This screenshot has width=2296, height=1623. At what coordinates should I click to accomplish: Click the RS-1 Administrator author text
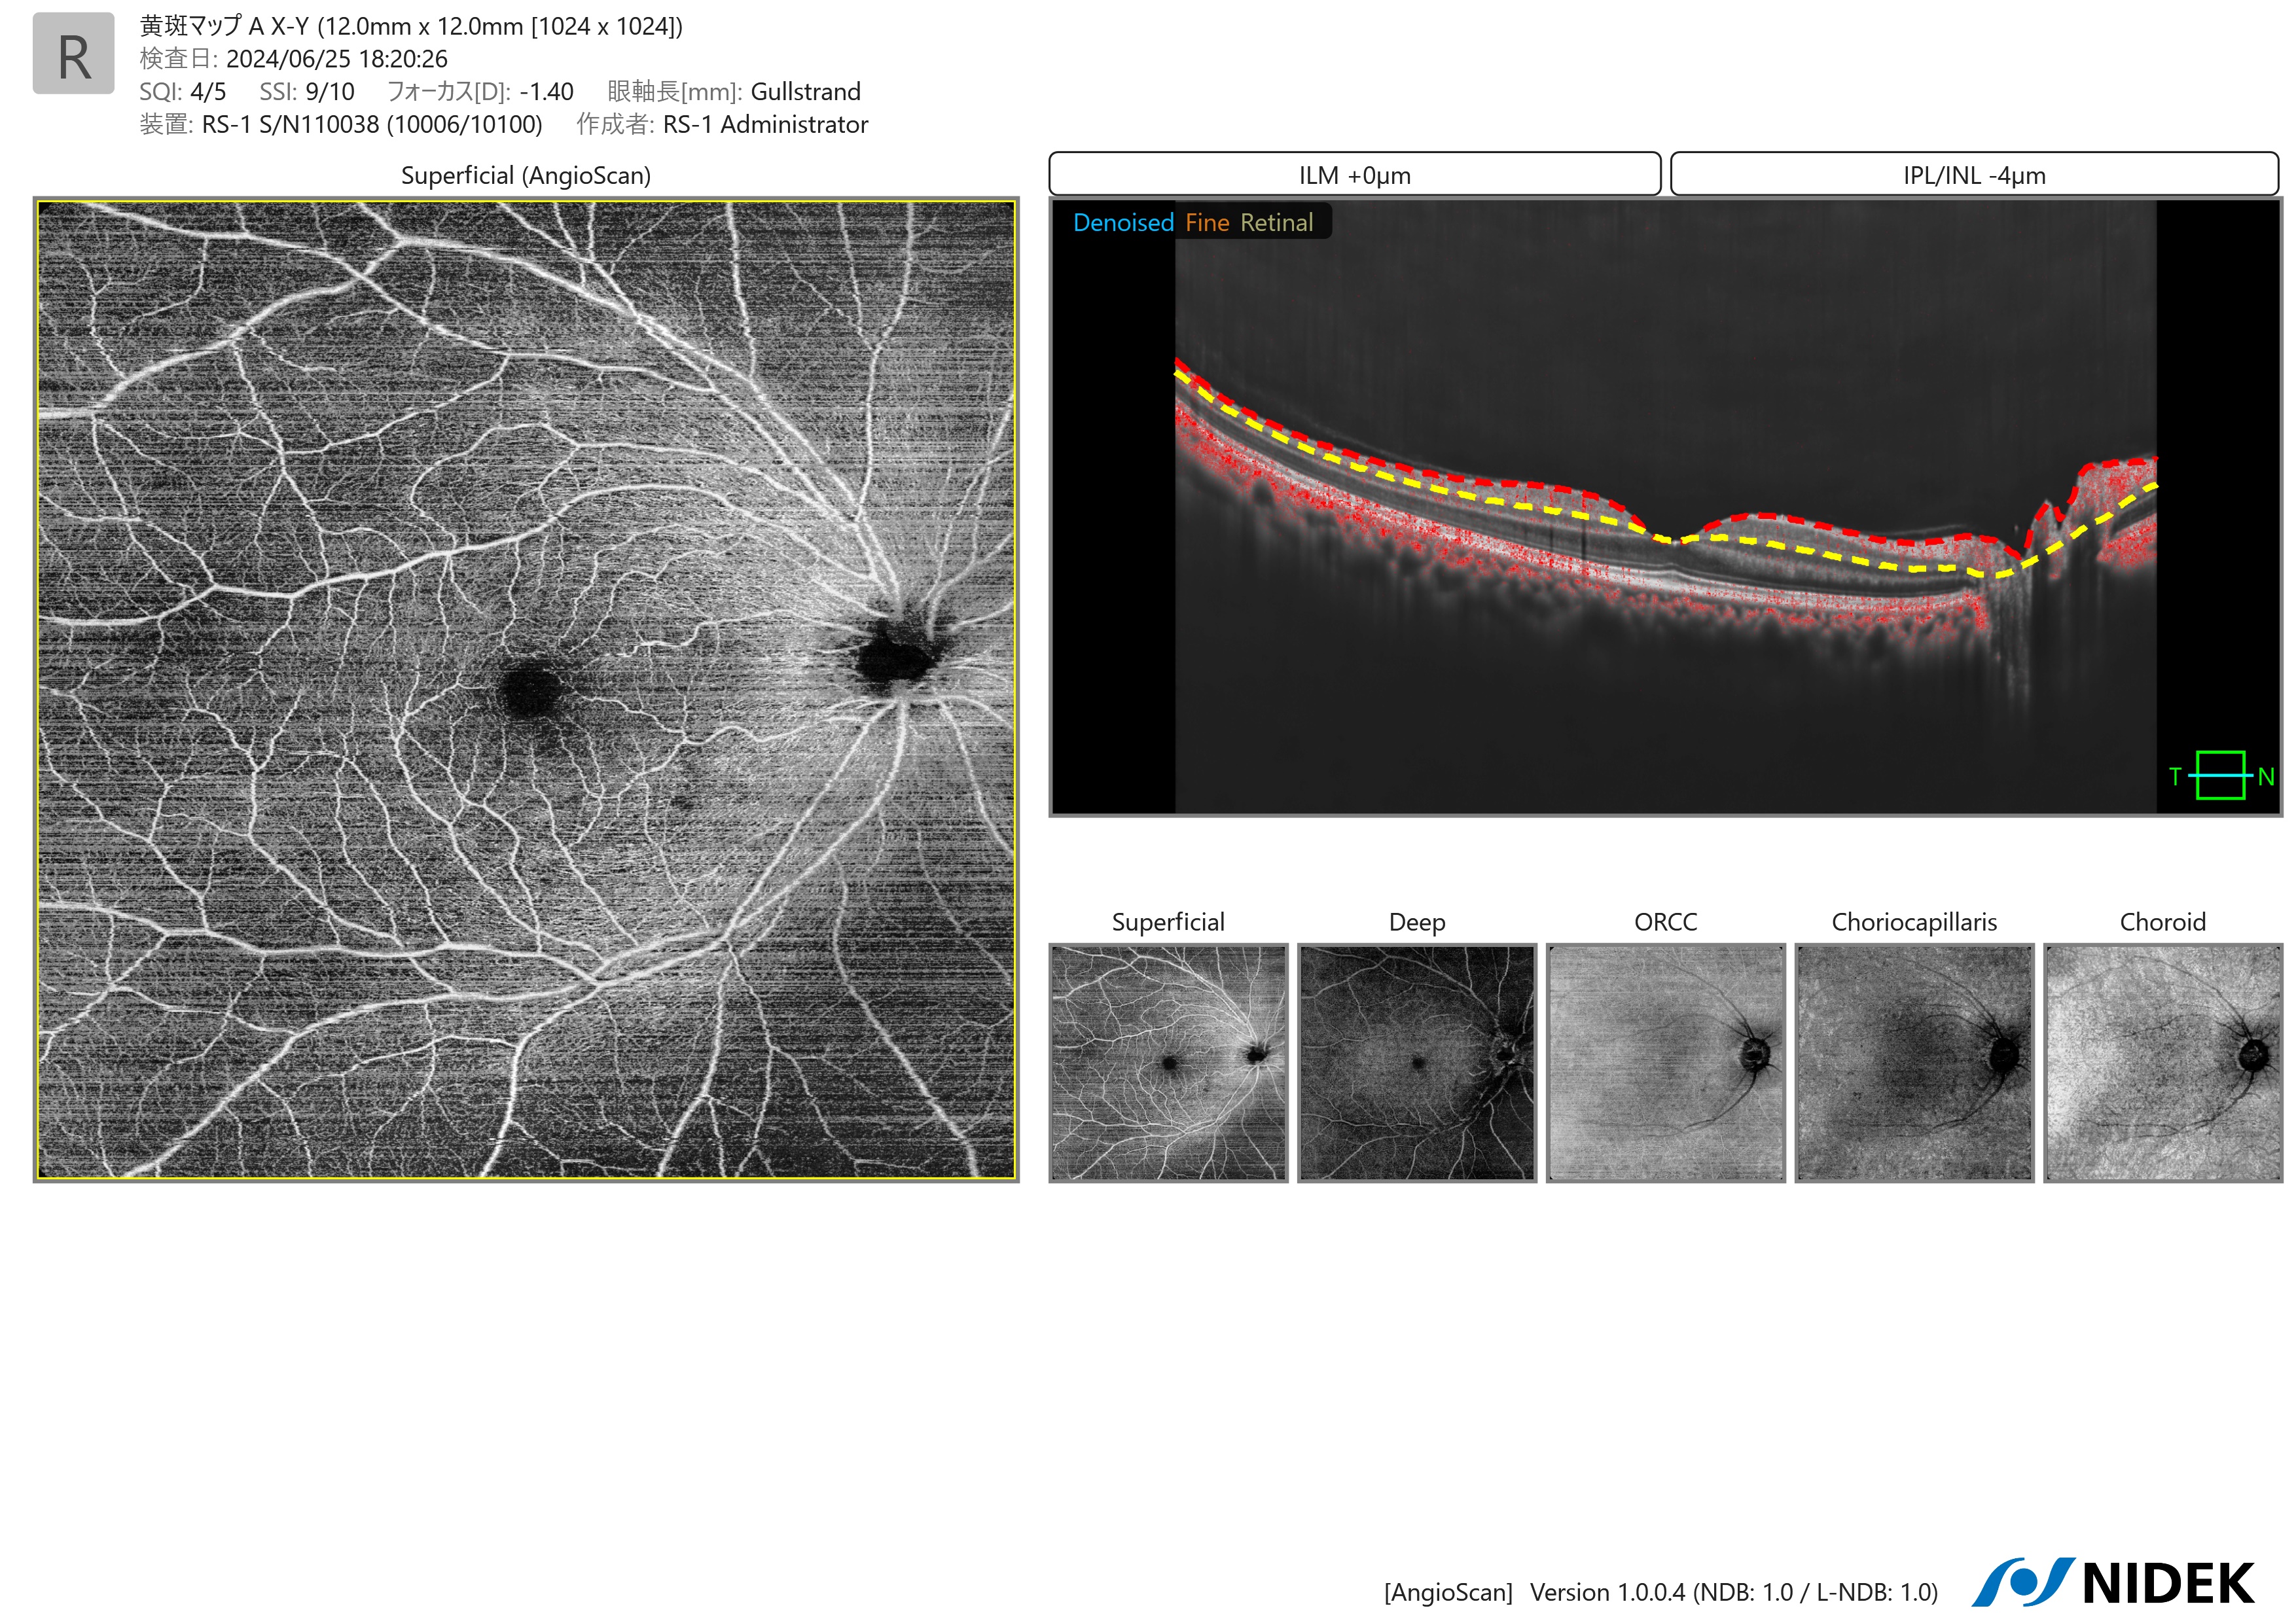(x=765, y=125)
